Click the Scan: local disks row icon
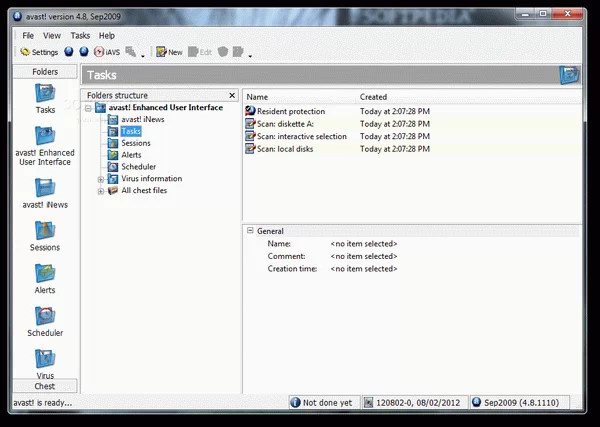This screenshot has height=427, width=600. 250,148
